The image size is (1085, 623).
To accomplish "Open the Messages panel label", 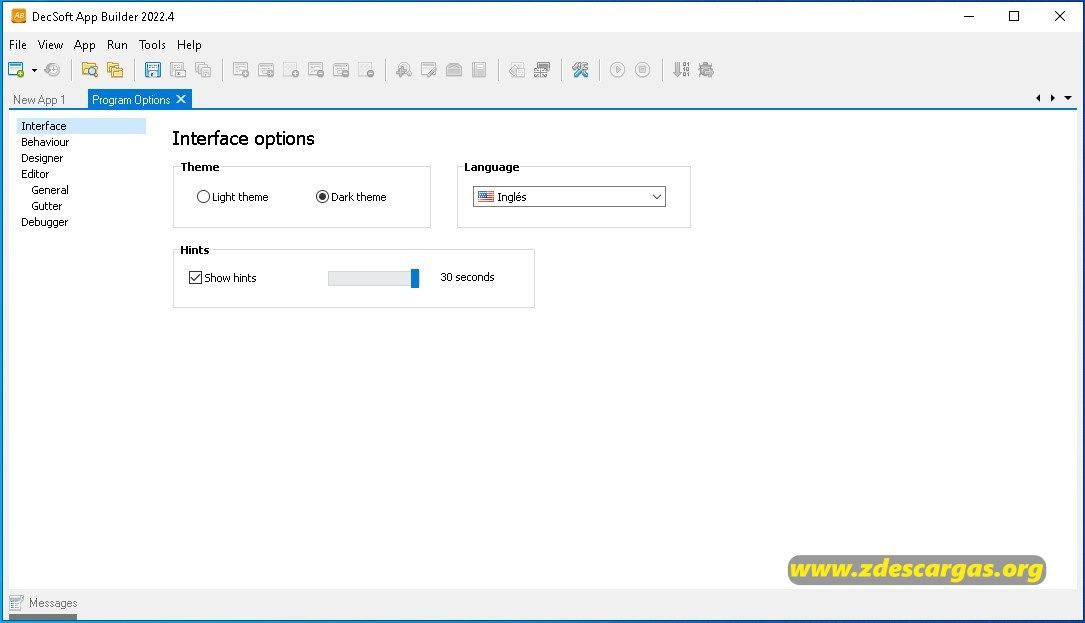I will coord(53,603).
